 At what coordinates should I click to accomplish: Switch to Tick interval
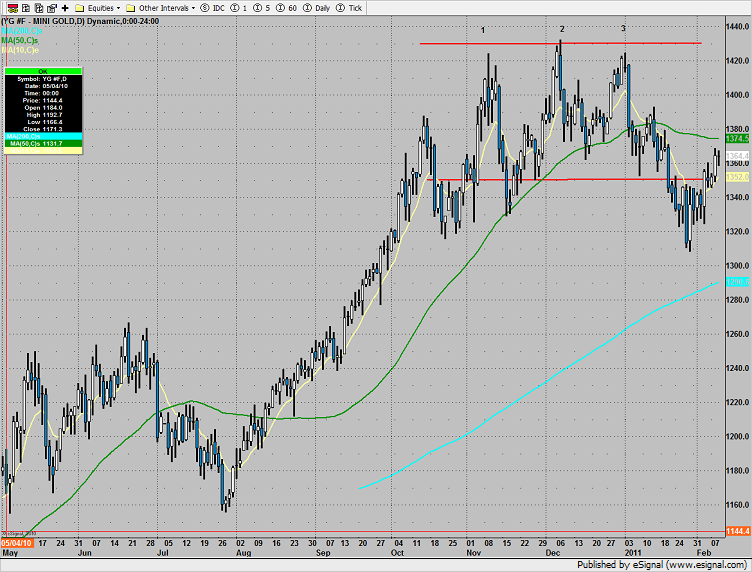point(349,8)
